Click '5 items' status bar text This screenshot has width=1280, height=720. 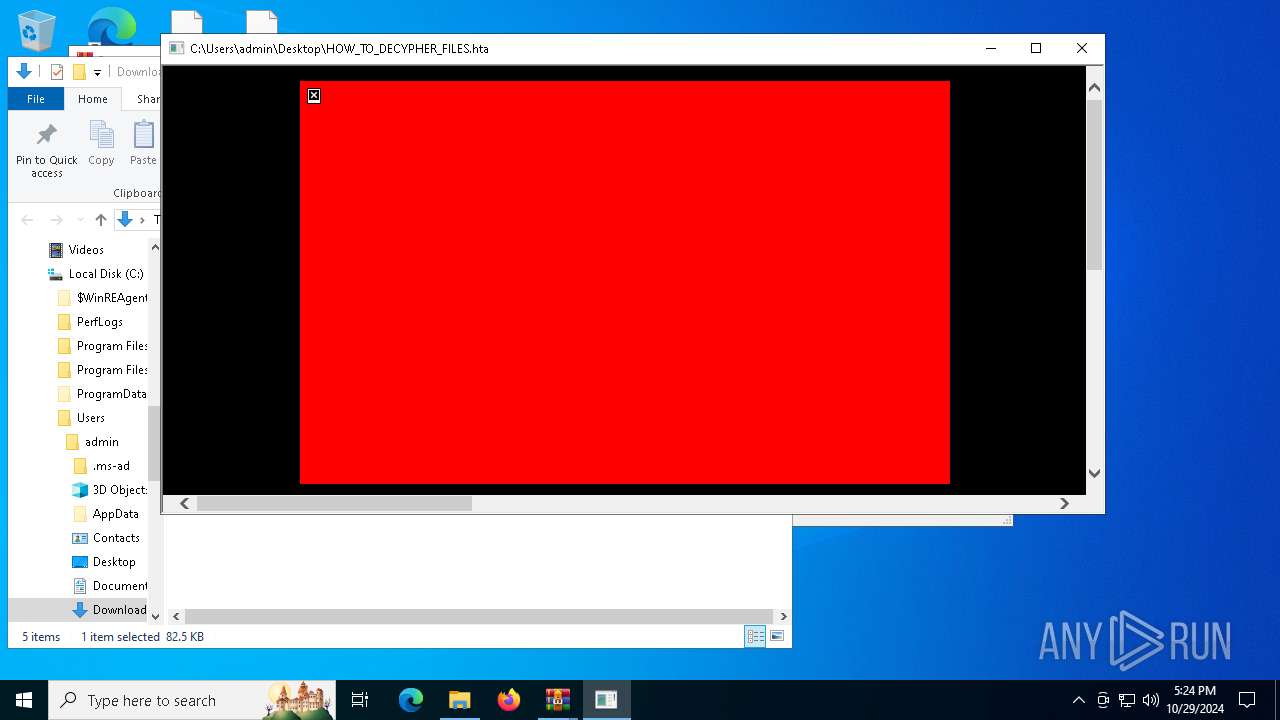pos(41,637)
